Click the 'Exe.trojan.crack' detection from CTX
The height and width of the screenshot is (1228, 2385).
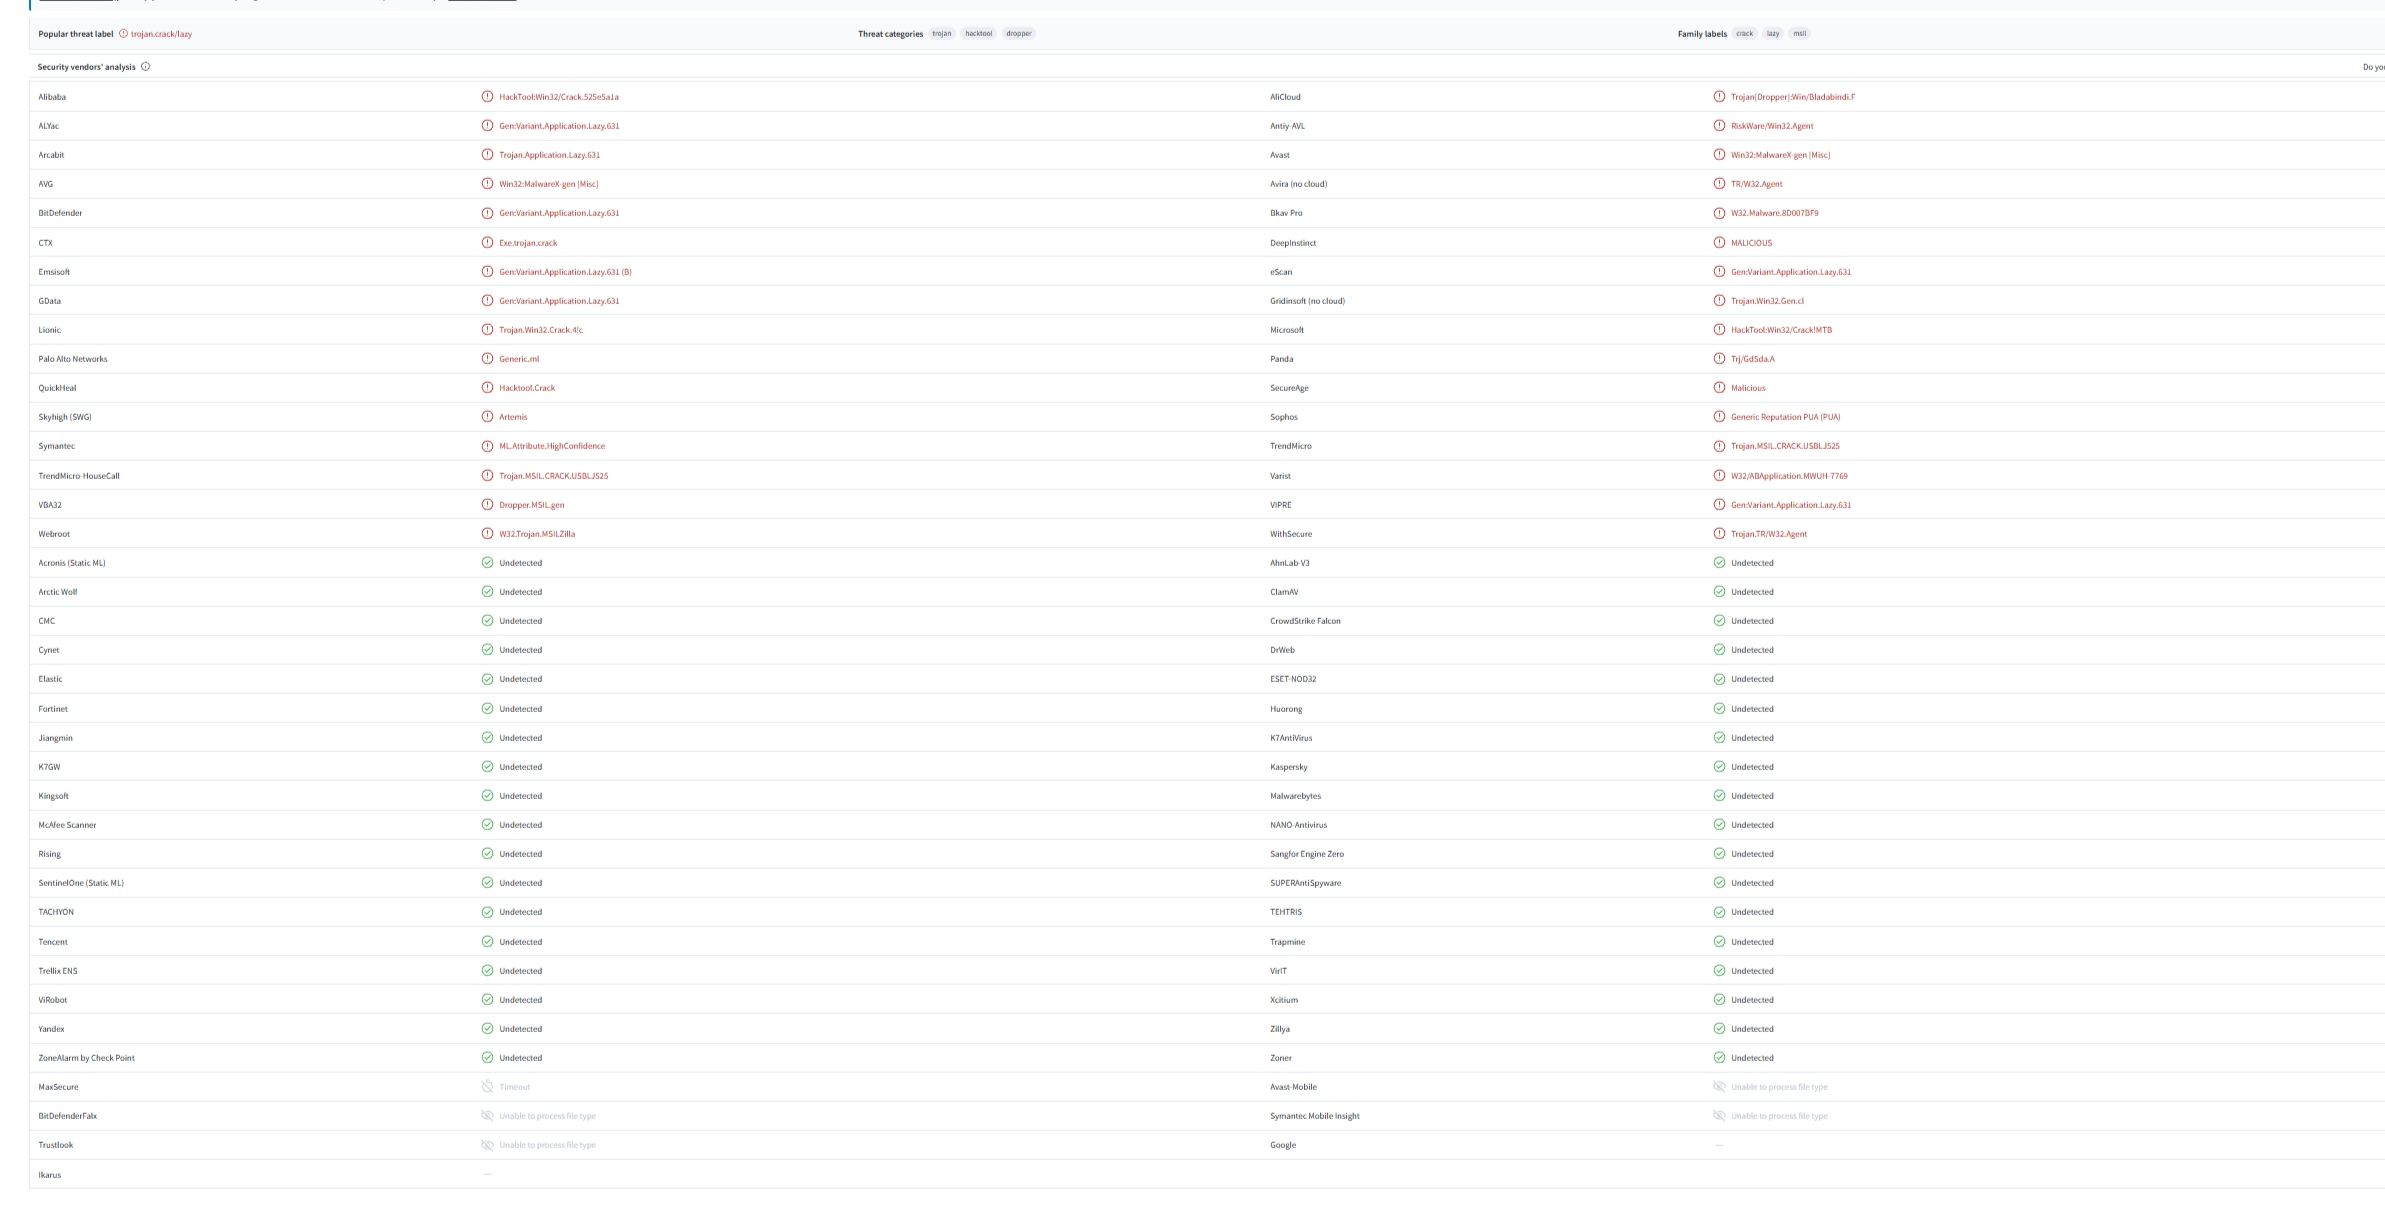(x=528, y=243)
